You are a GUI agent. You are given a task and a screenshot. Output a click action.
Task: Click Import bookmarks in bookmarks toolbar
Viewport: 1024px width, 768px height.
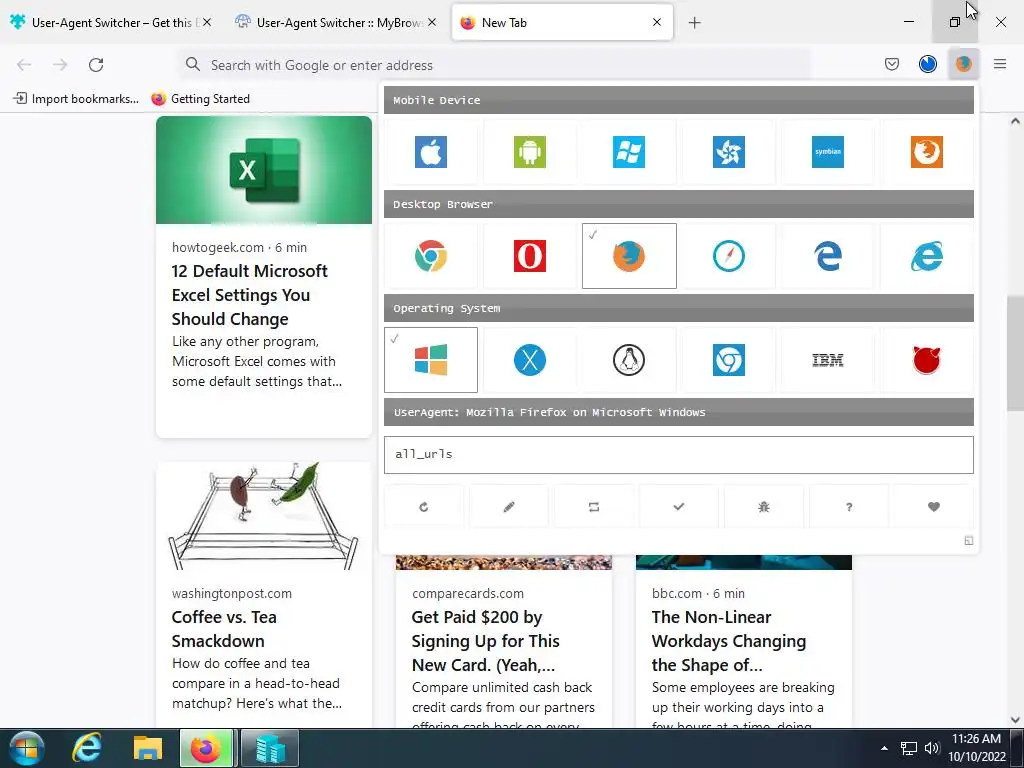(76, 99)
